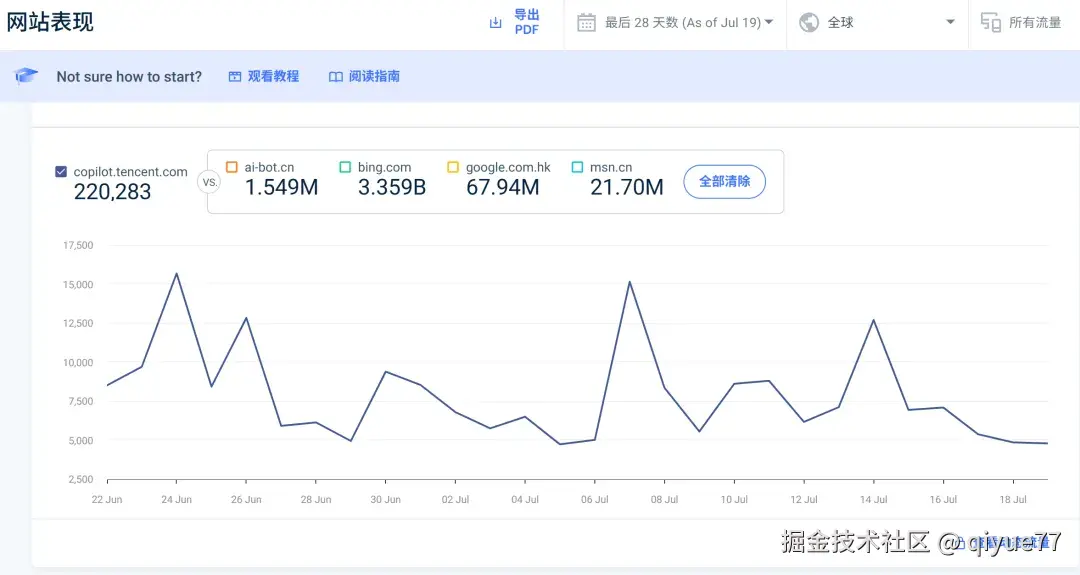The height and width of the screenshot is (575, 1080).
Task: Click the 3.359B value for bing.com
Action: 392,187
